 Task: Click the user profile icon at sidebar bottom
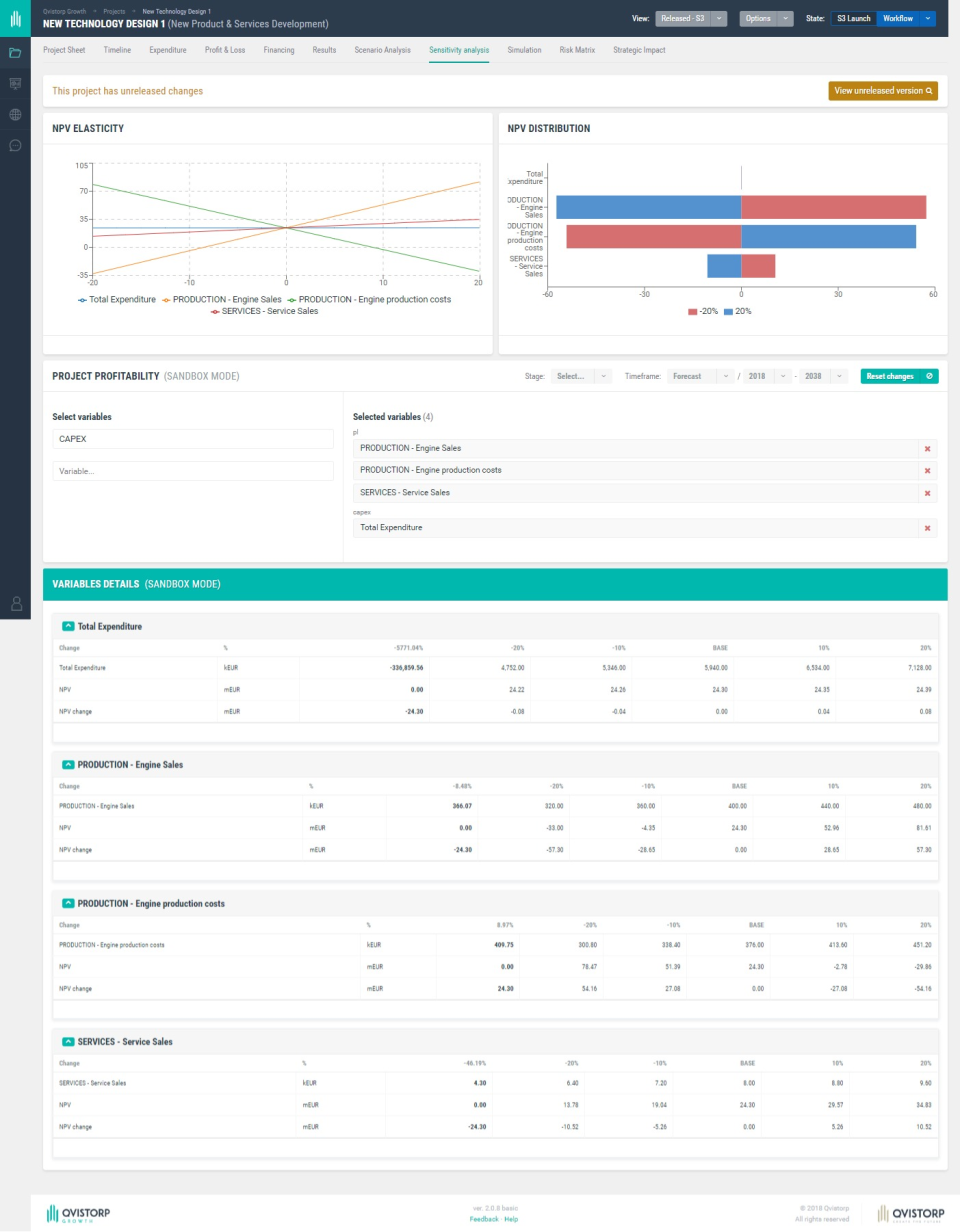click(14, 603)
